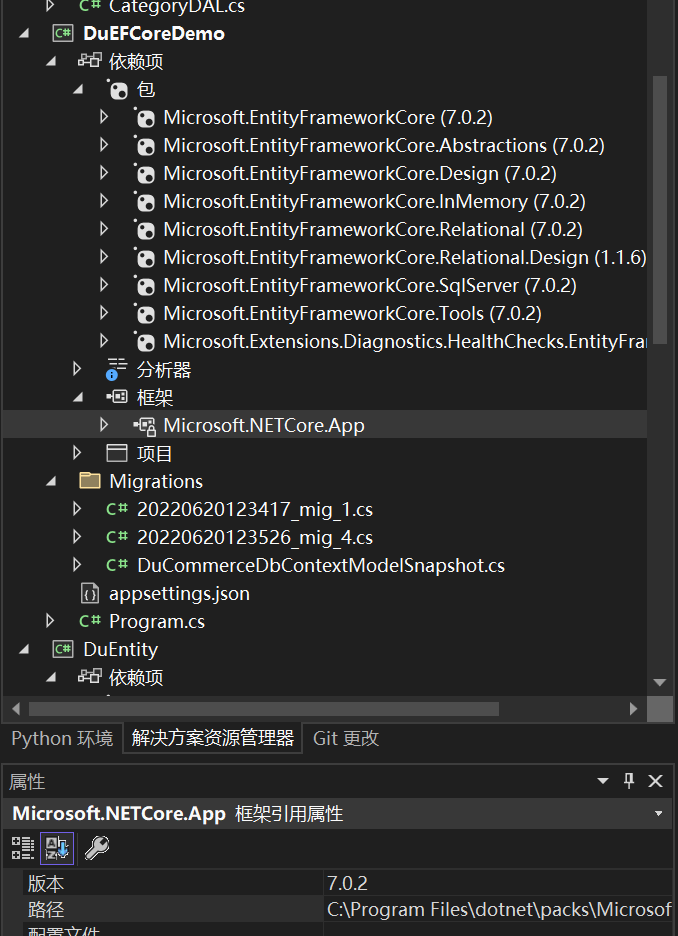Toggle Alphabetical sort in Properties panel
This screenshot has width=678, height=936.
tap(57, 848)
